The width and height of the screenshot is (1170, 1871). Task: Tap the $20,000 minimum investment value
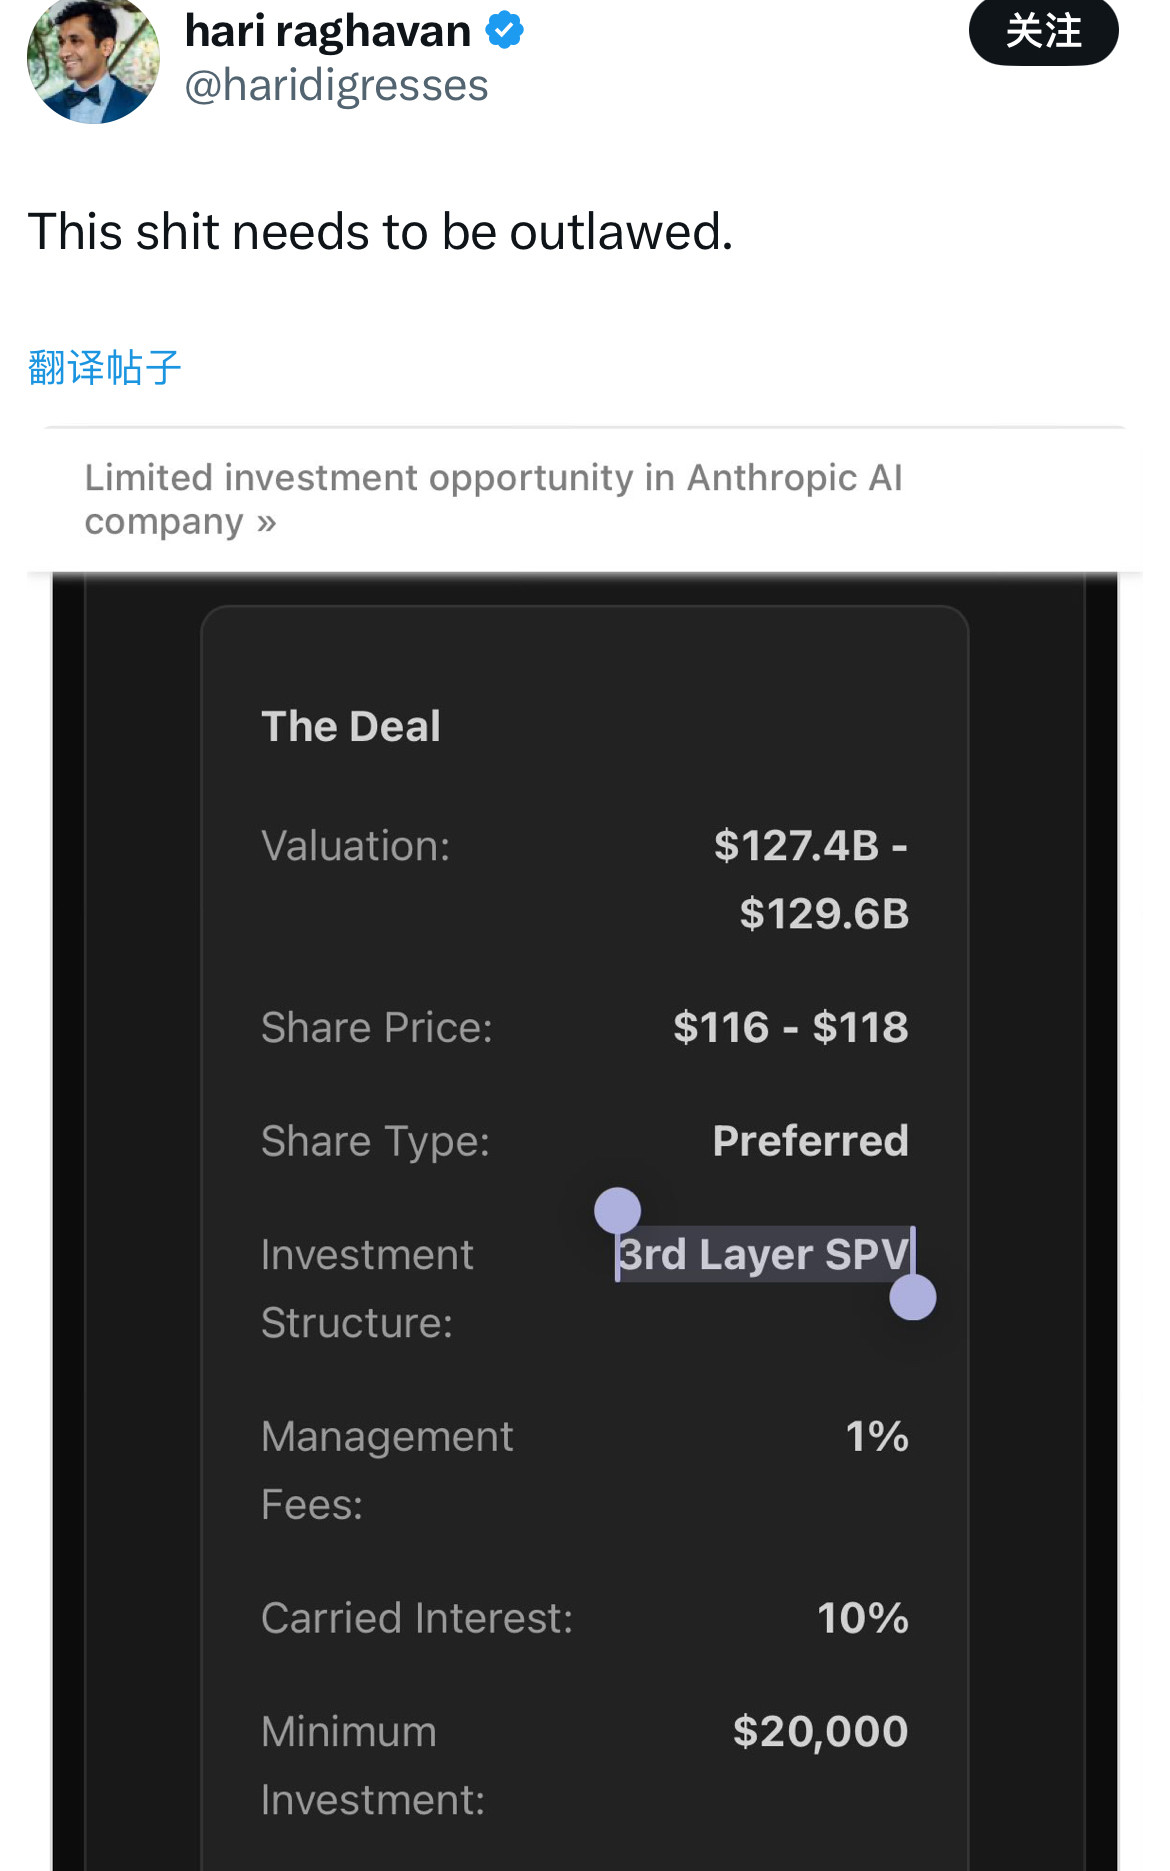tap(820, 1731)
